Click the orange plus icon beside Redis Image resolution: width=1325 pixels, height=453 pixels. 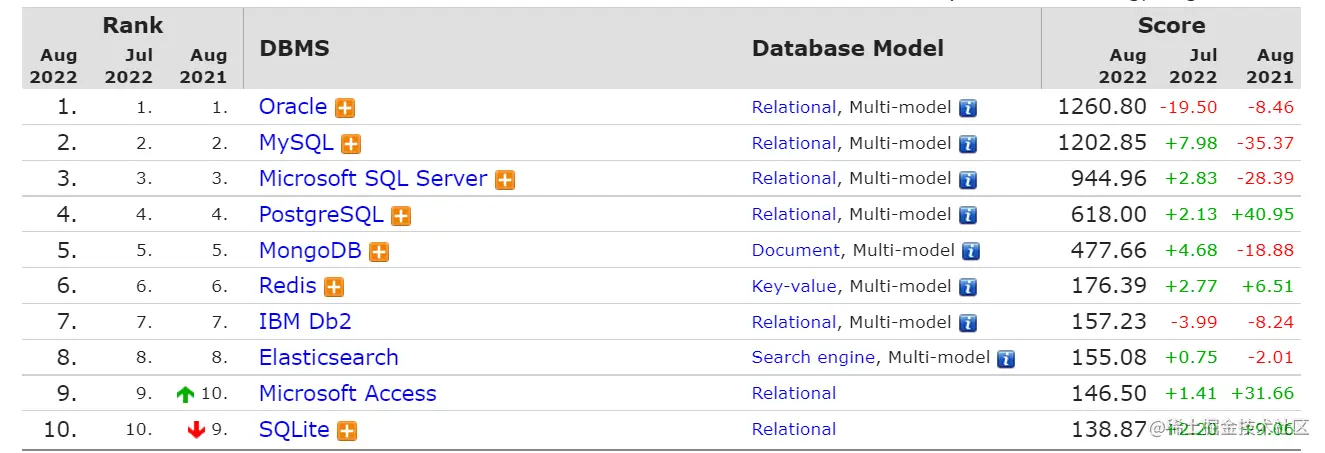click(334, 287)
